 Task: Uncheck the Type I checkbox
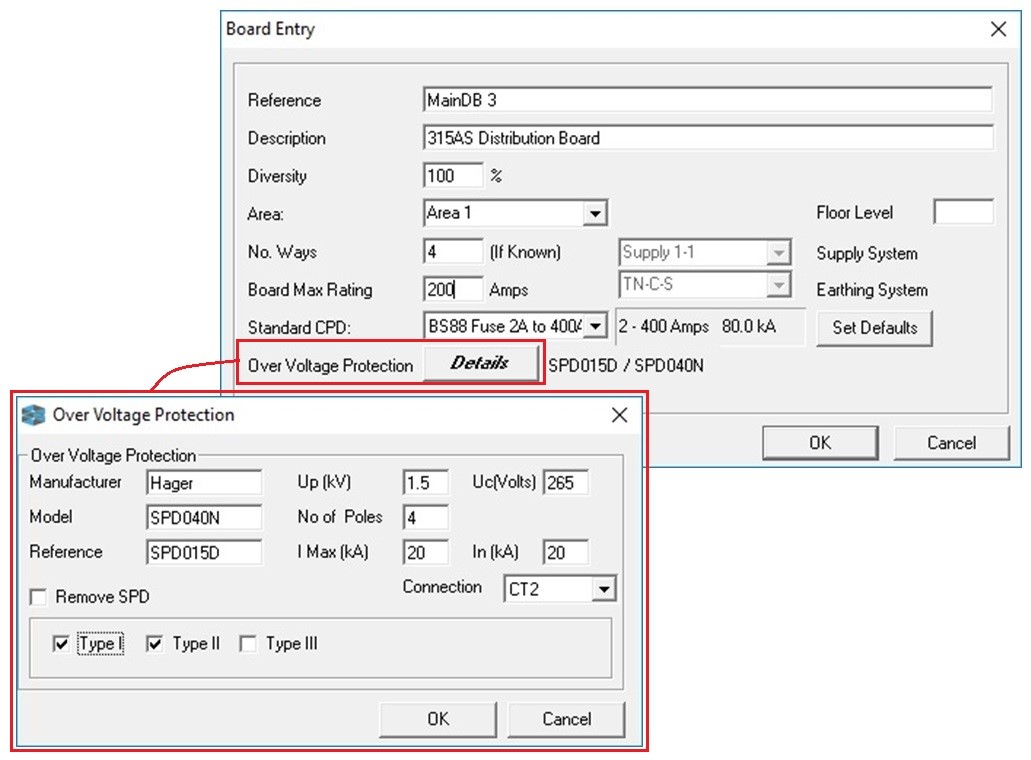(60, 644)
